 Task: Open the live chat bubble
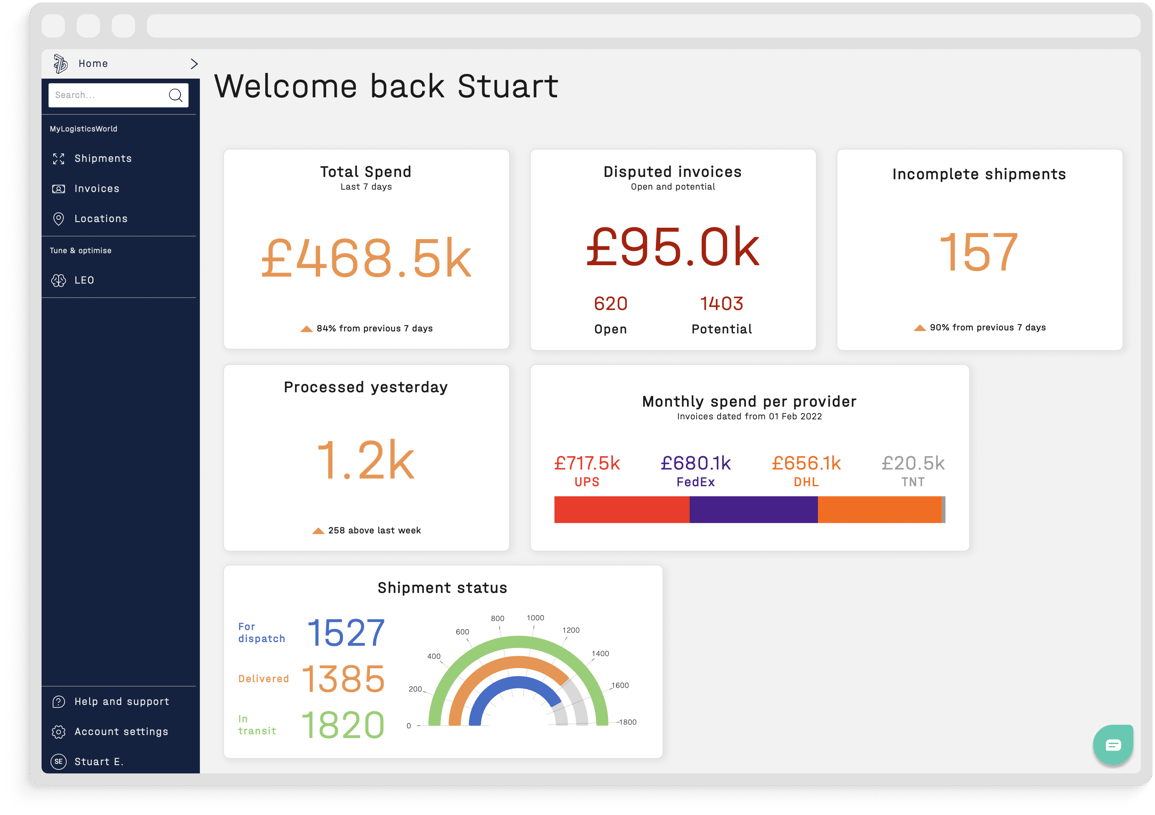point(1113,745)
